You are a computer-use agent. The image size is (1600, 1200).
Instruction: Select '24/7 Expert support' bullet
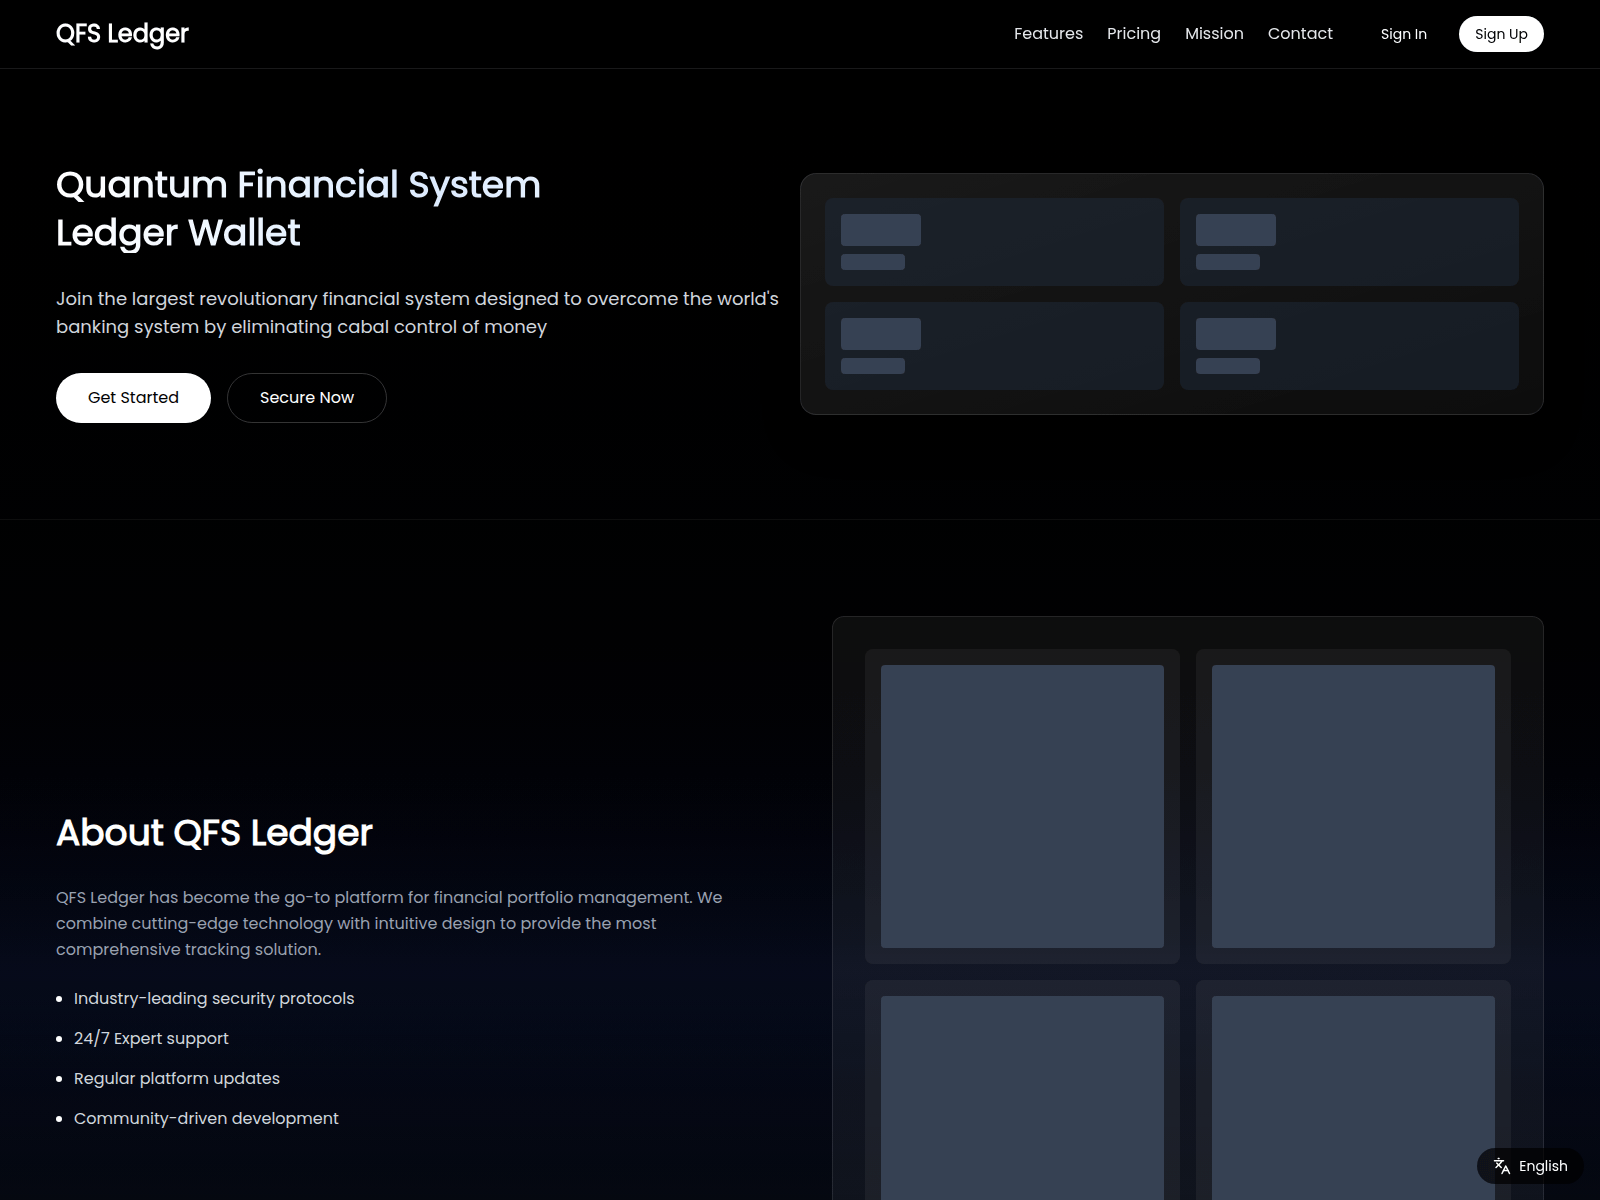(x=151, y=1038)
